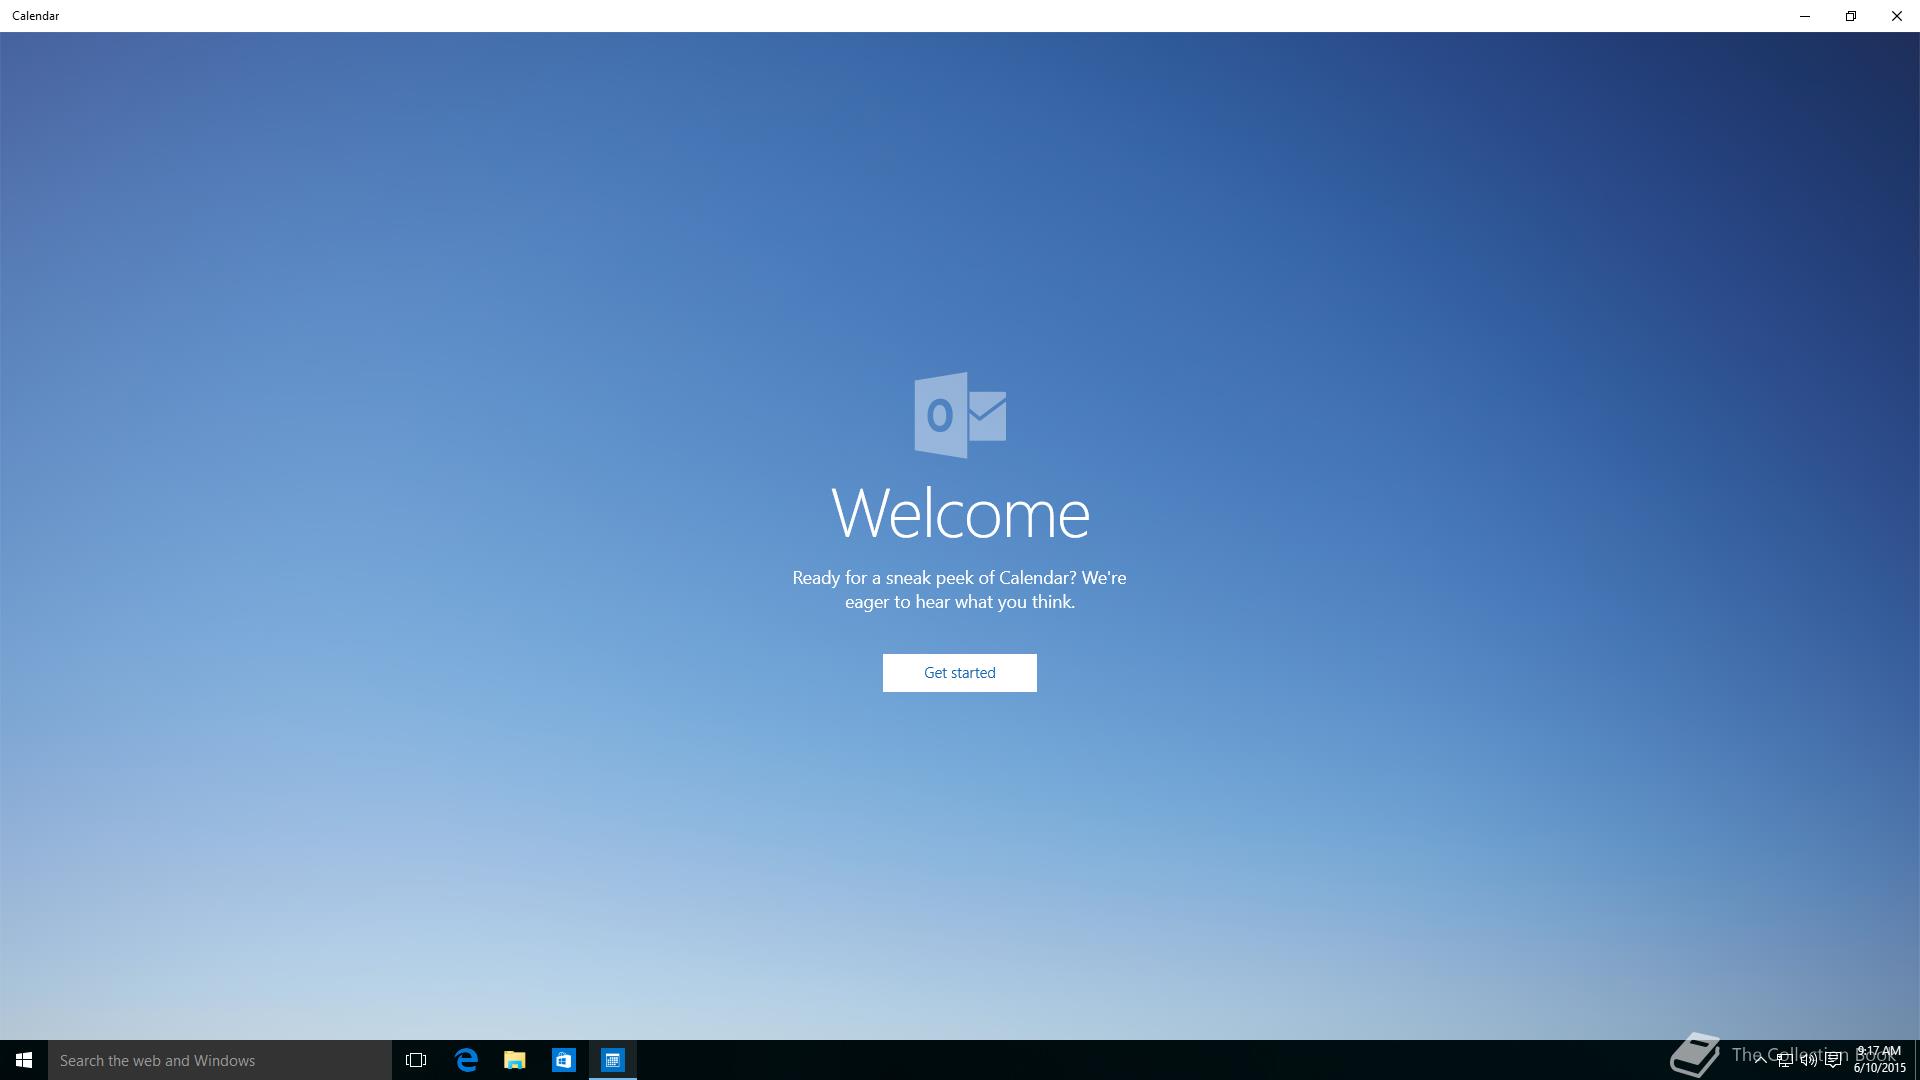The width and height of the screenshot is (1920, 1080).
Task: Open the volume control tray icon
Action: pos(1809,1060)
